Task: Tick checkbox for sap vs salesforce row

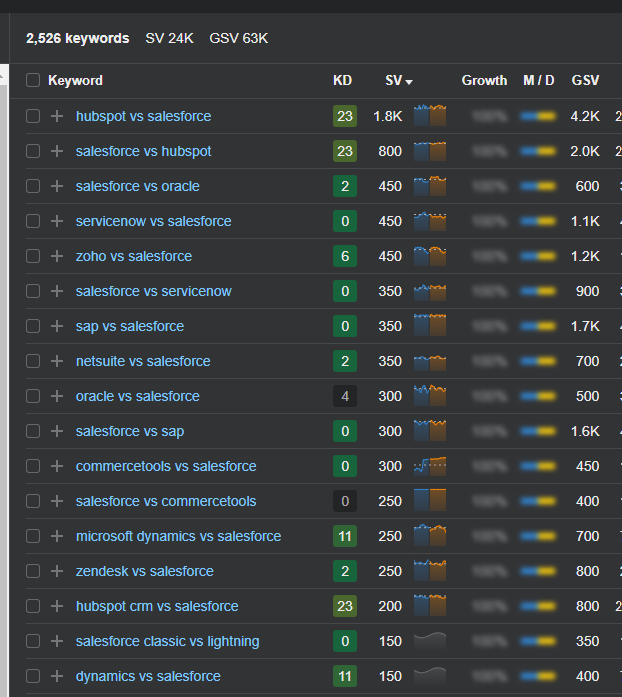Action: tap(33, 326)
